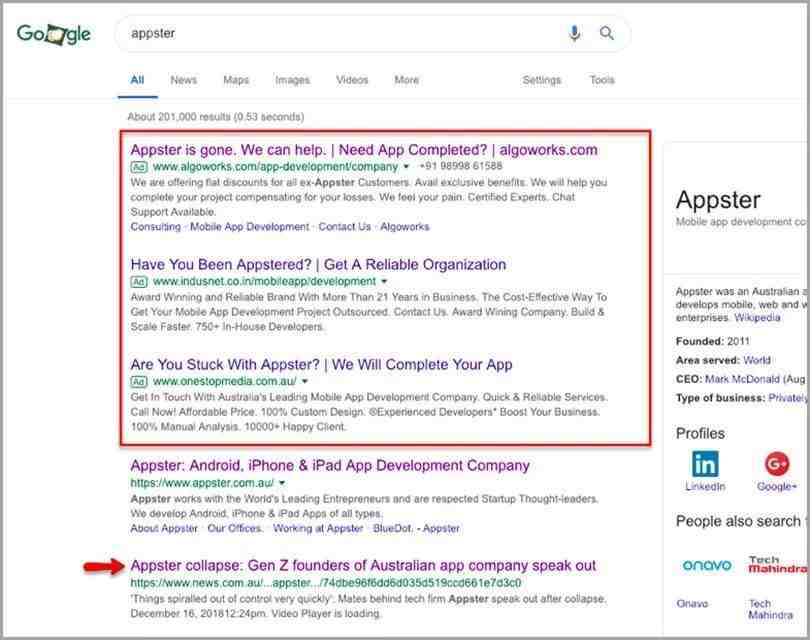Select the All tab
810x640 pixels.
pyautogui.click(x=137, y=80)
